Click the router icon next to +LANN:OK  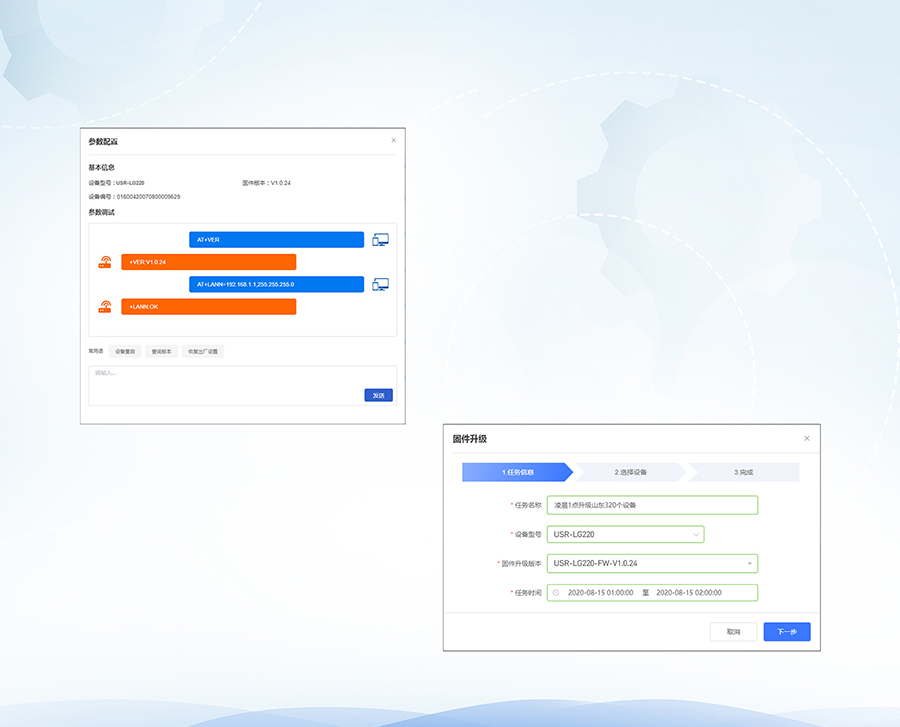(105, 307)
